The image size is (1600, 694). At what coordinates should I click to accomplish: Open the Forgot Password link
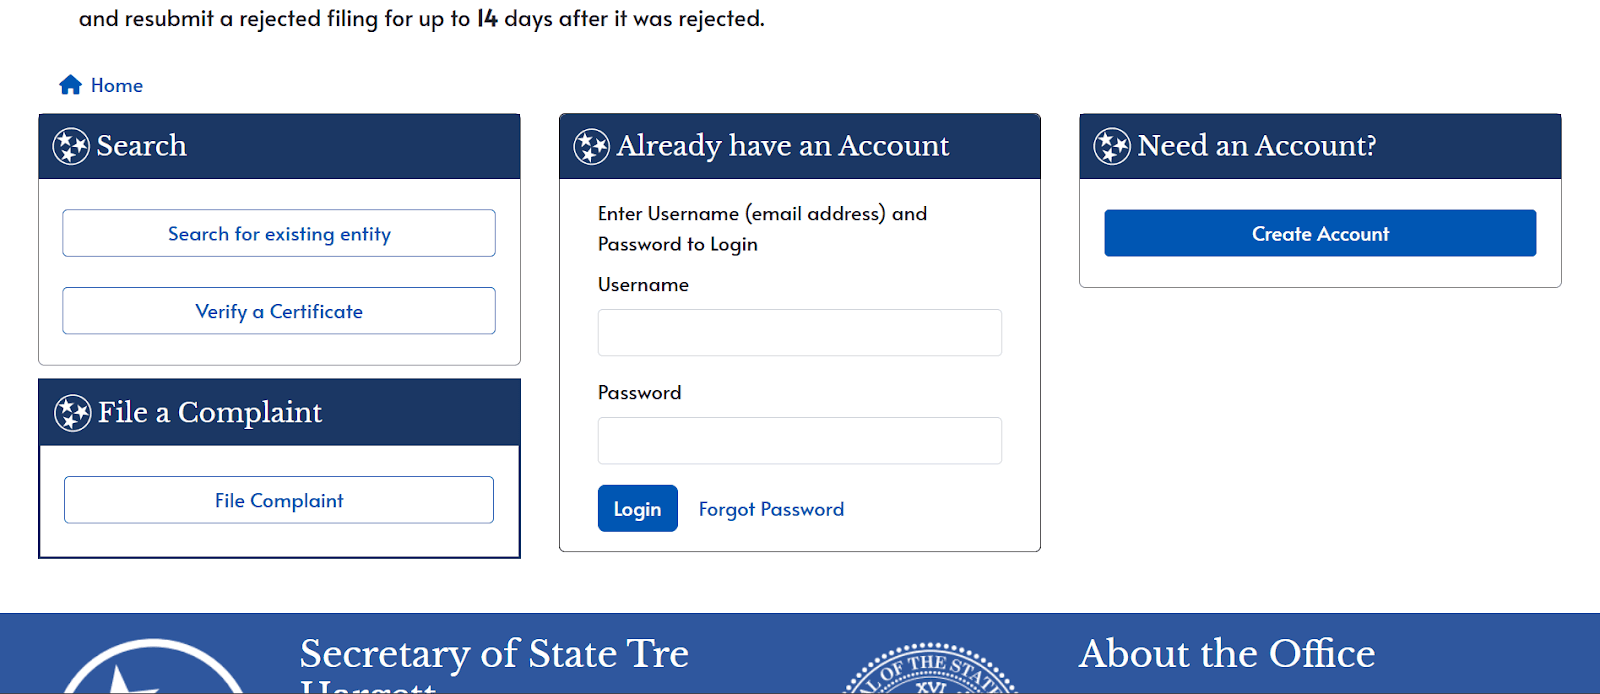(771, 510)
